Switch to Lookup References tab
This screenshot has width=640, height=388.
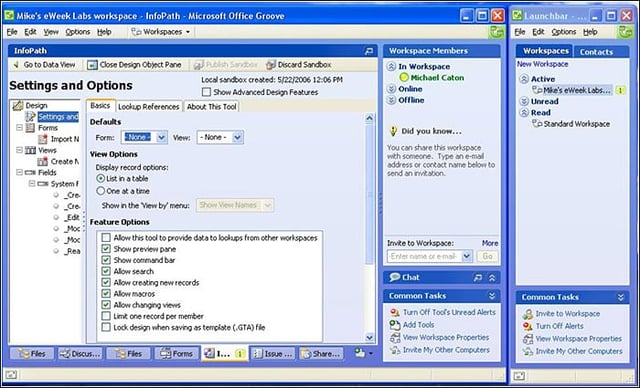149,107
